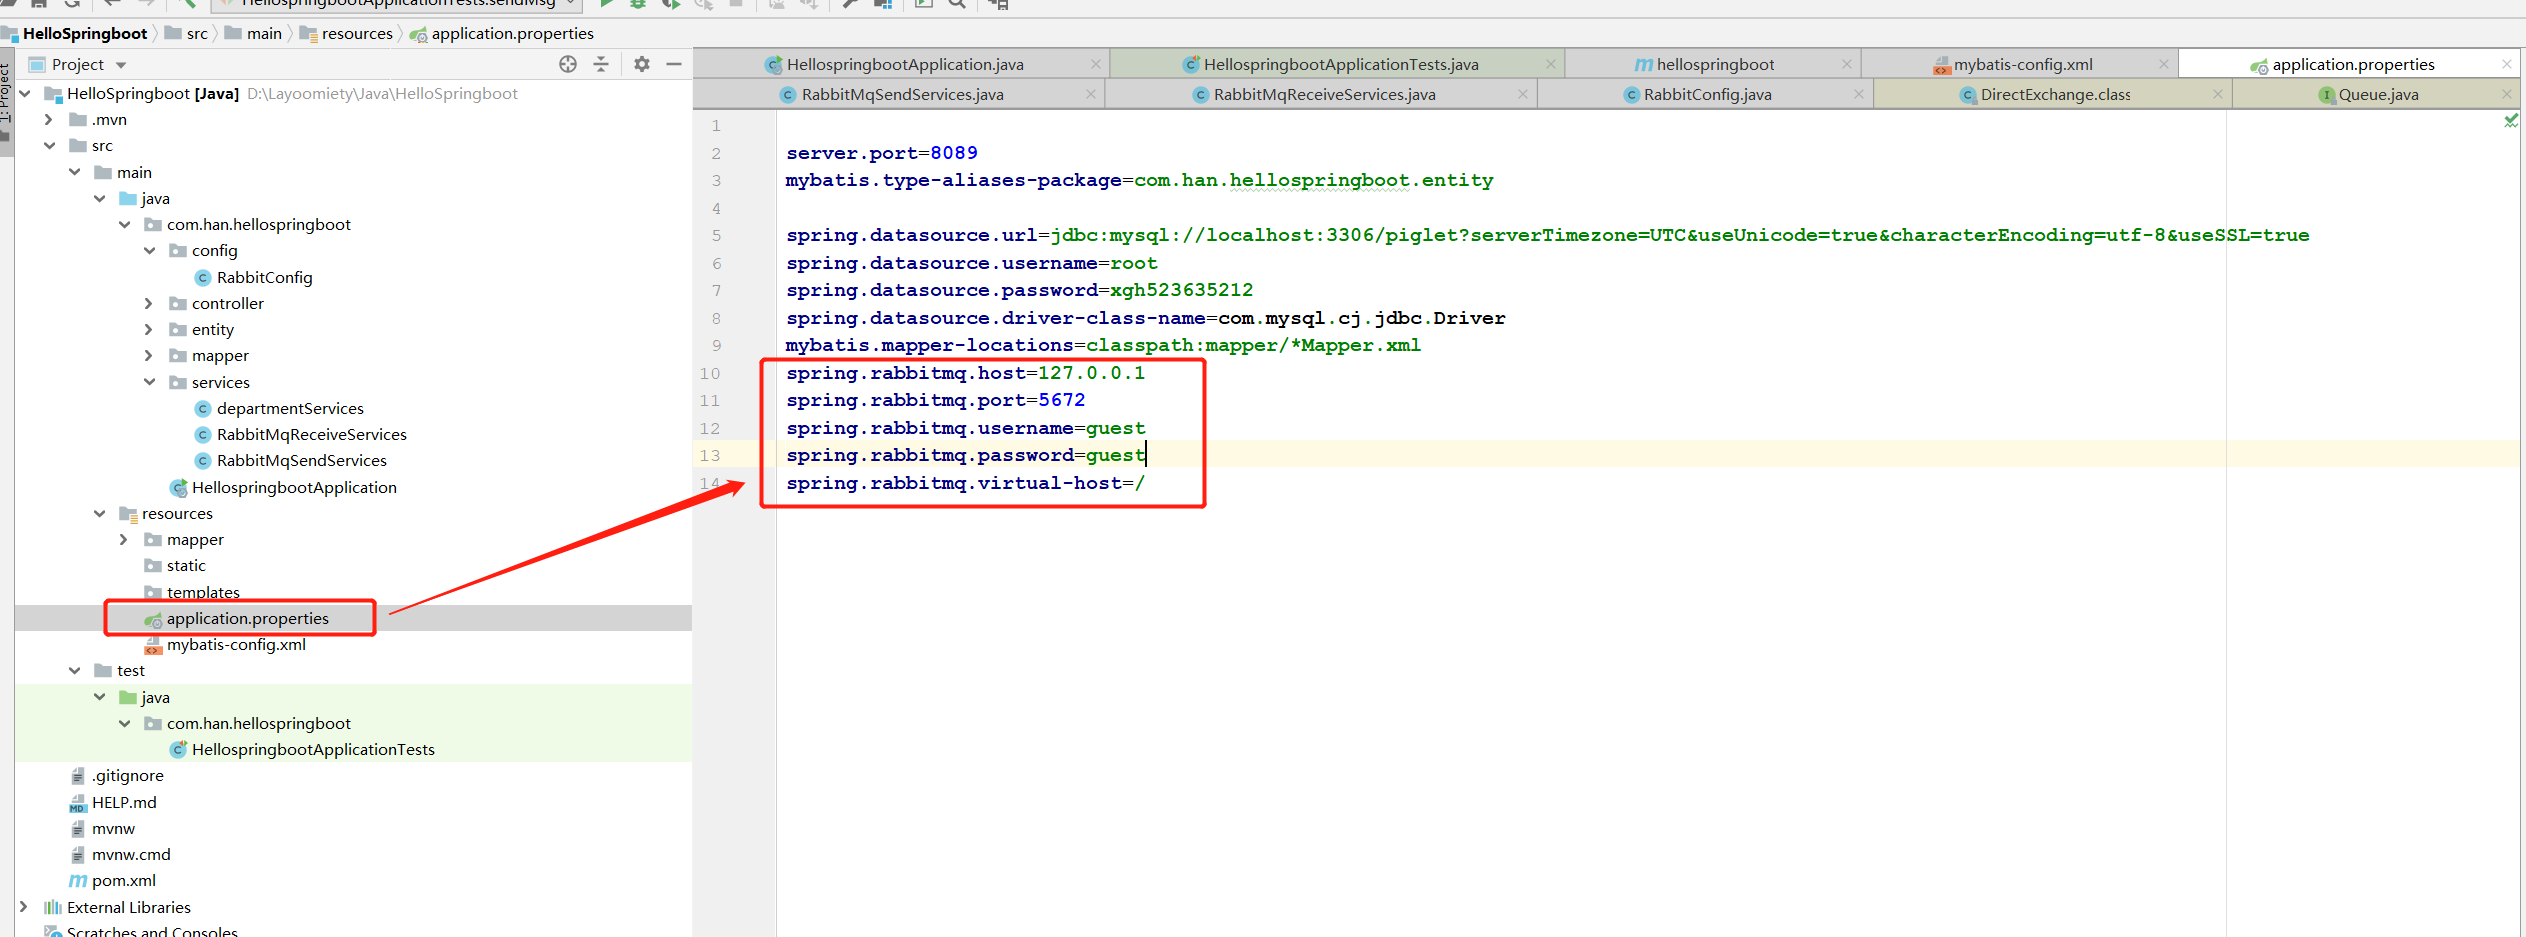Collapse the src folder
2526x937 pixels.
[49, 146]
